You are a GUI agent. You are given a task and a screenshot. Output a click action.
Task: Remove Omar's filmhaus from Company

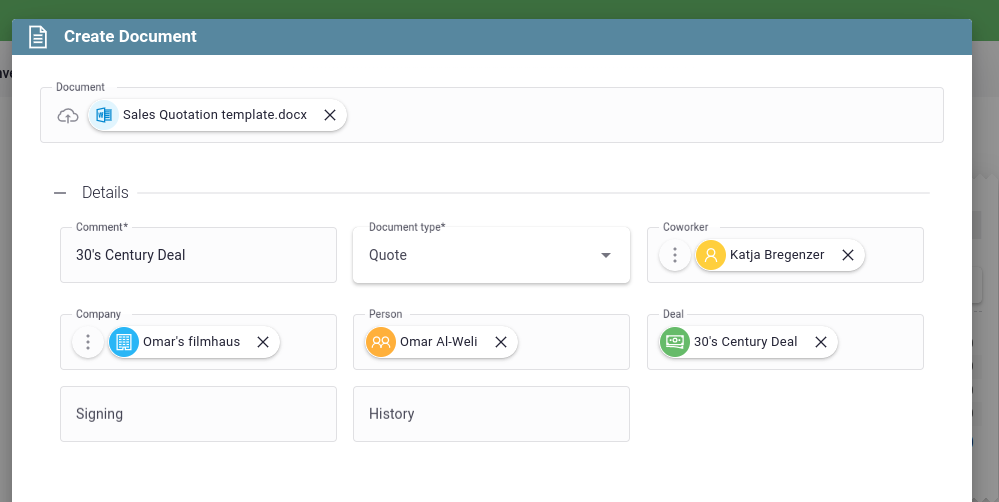pyautogui.click(x=263, y=342)
